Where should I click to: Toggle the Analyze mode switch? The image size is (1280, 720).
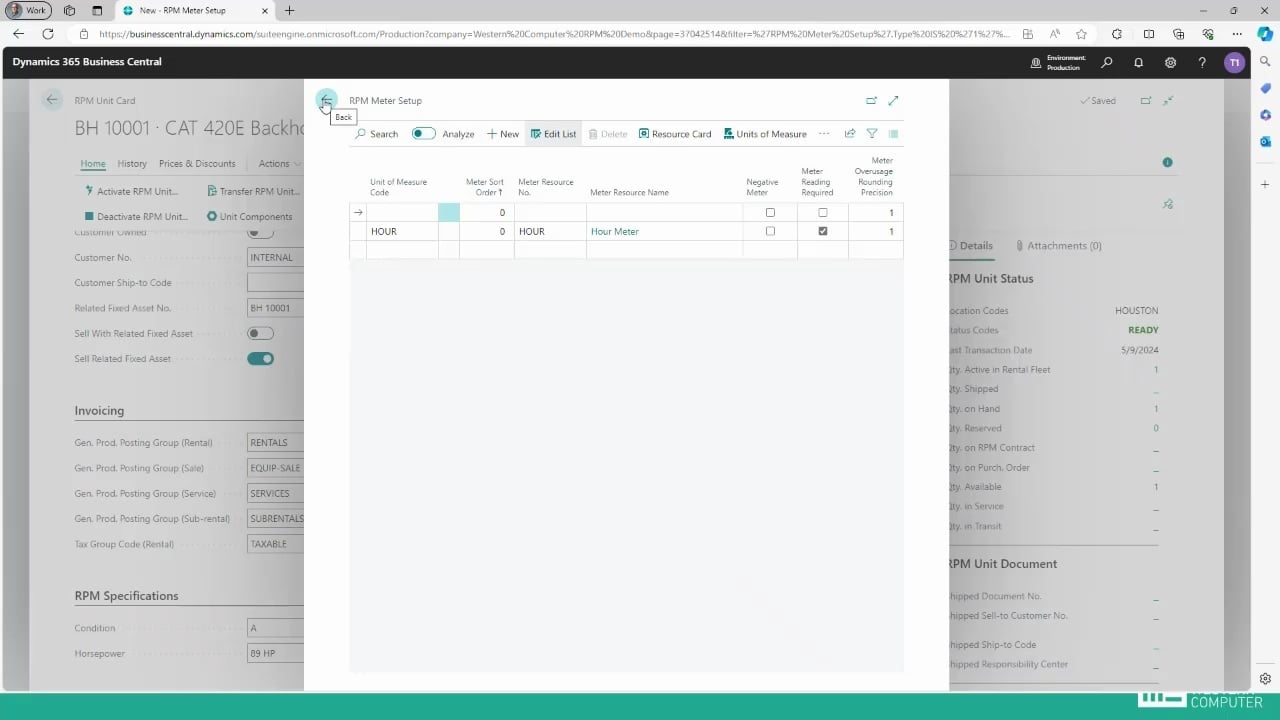coord(424,134)
